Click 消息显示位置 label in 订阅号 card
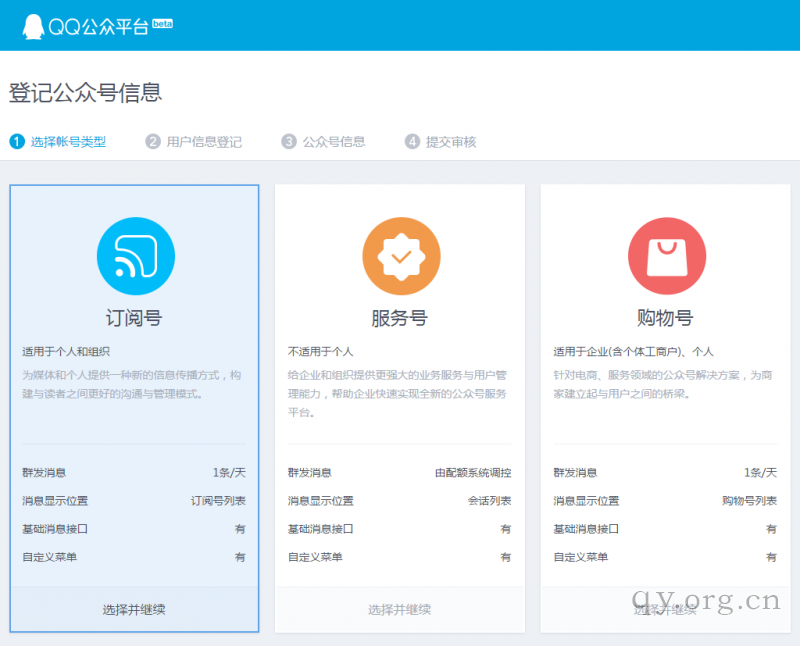 [x=55, y=501]
